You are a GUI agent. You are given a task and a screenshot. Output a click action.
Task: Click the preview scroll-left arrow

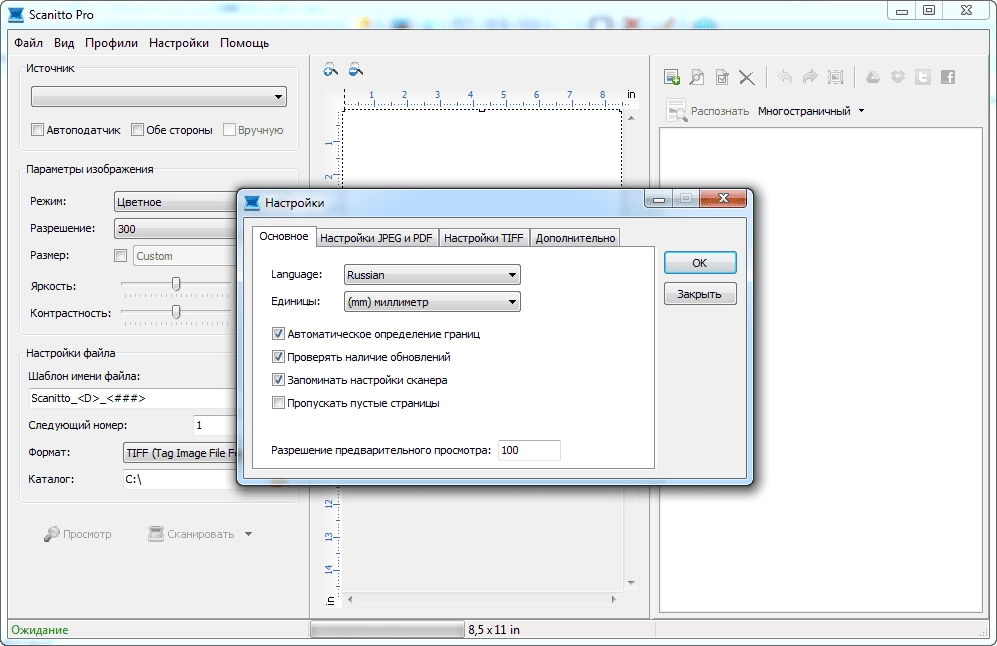pyautogui.click(x=350, y=599)
